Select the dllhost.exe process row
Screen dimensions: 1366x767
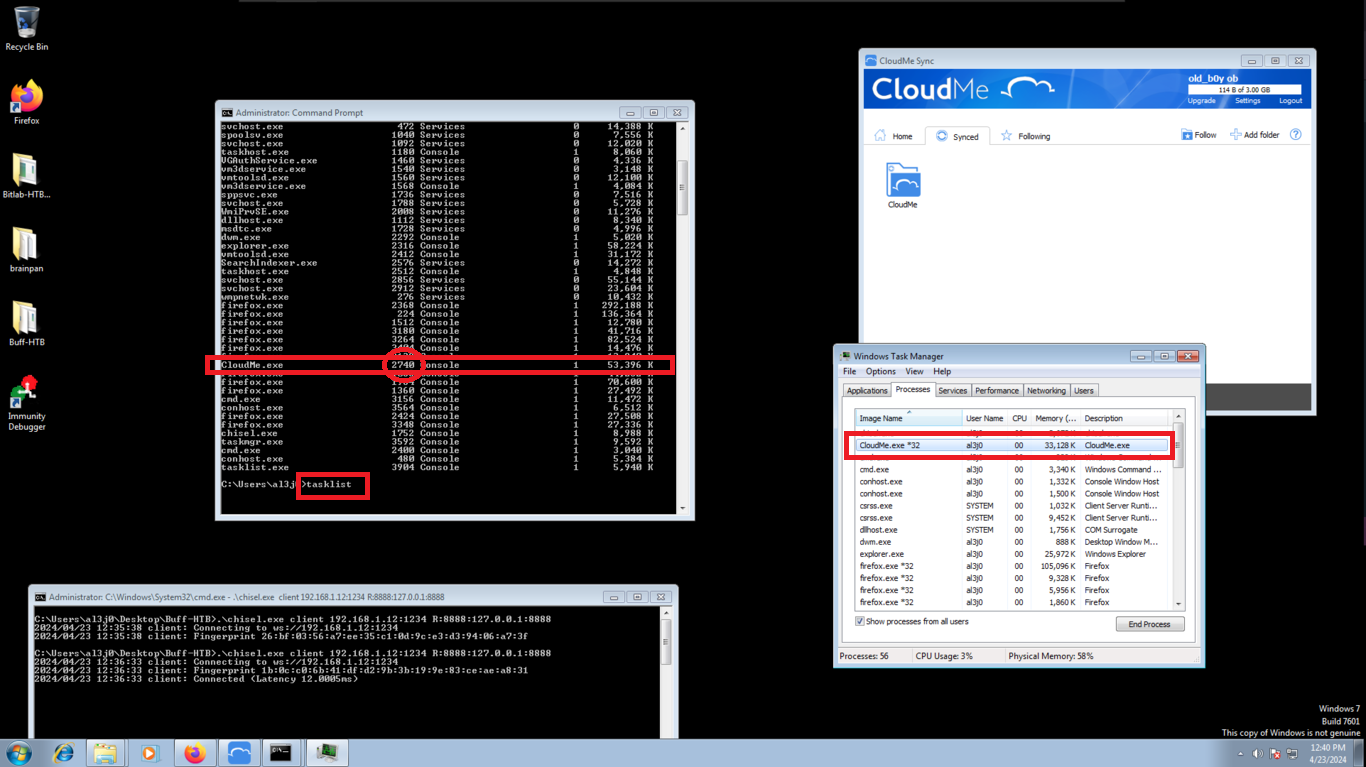(1013, 530)
